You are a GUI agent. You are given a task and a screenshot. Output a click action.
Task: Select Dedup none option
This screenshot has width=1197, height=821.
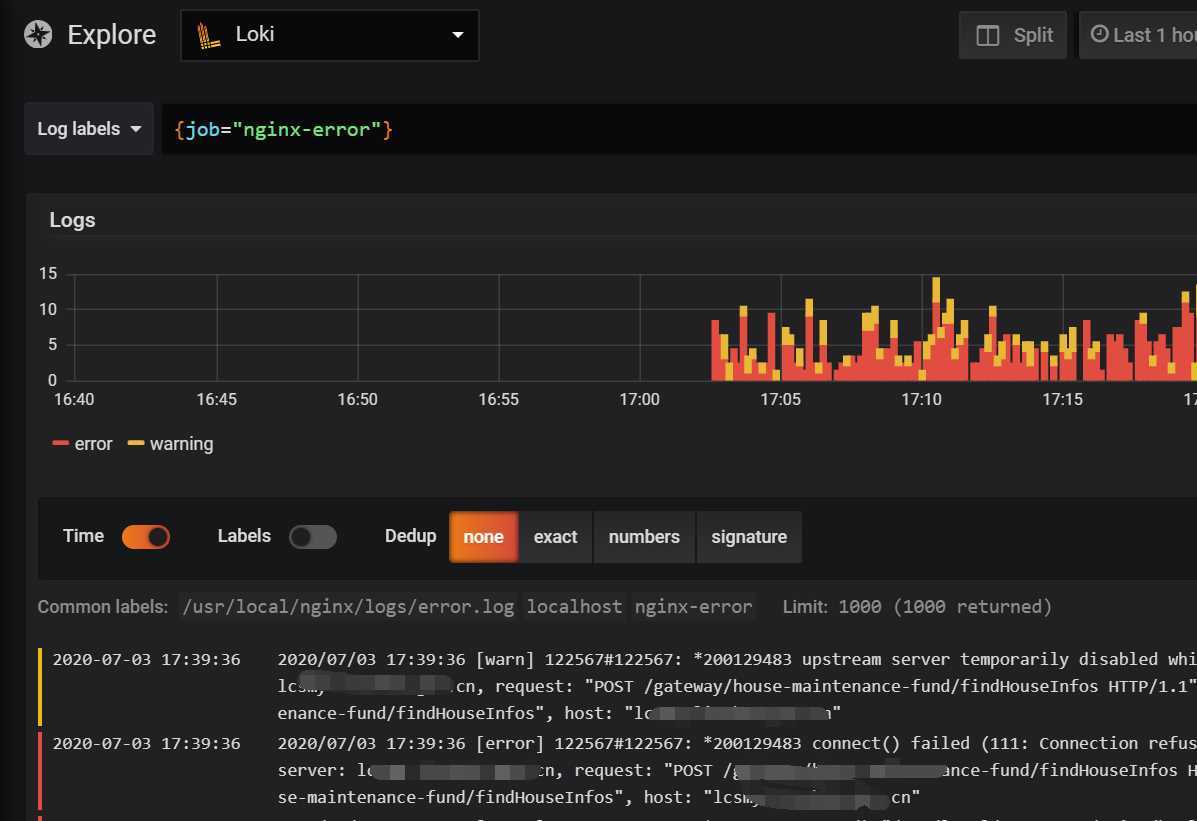pos(483,537)
